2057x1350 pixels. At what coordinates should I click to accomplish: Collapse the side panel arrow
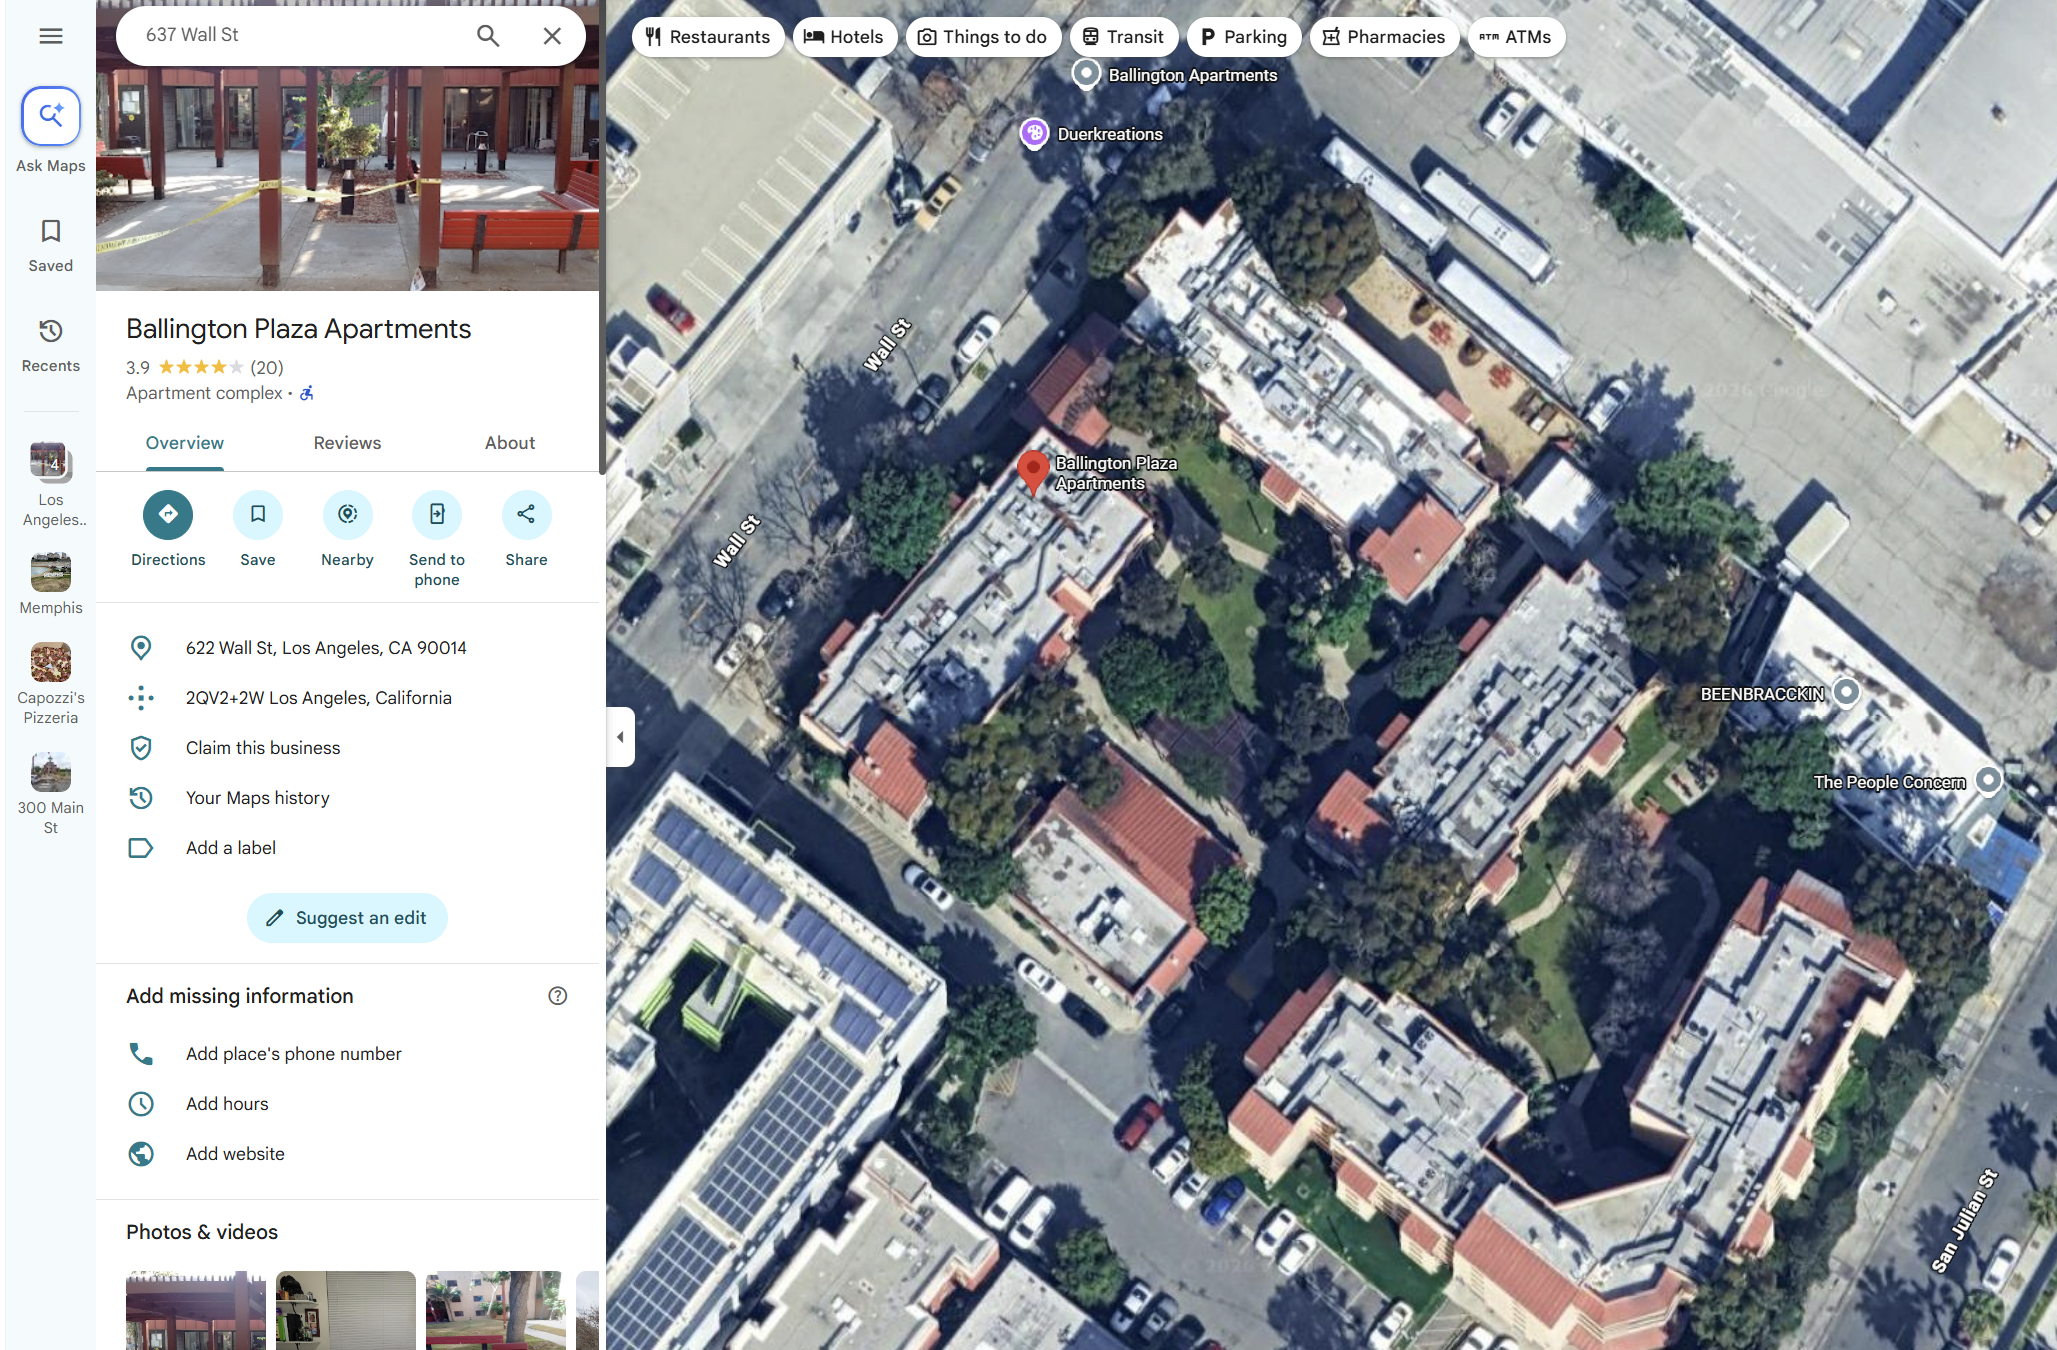(x=620, y=737)
